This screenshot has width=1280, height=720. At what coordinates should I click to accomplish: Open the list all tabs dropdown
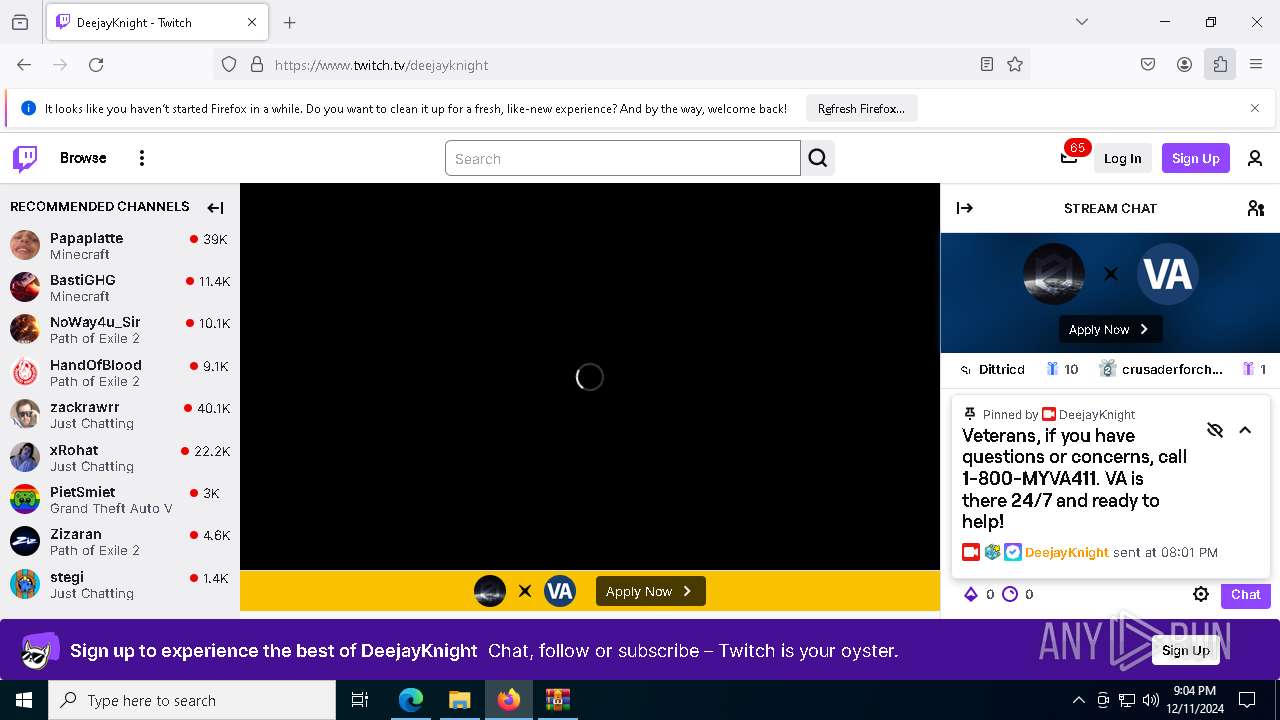[1081, 22]
